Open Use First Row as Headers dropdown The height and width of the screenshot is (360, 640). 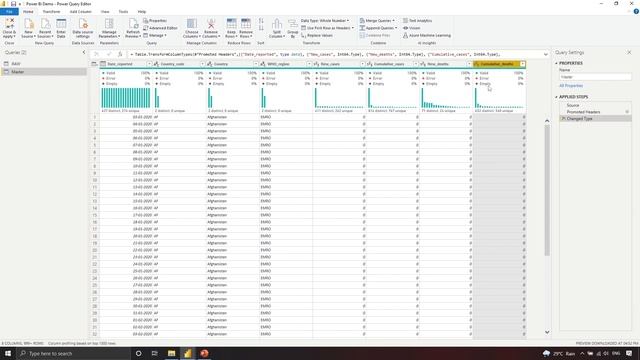click(x=327, y=28)
